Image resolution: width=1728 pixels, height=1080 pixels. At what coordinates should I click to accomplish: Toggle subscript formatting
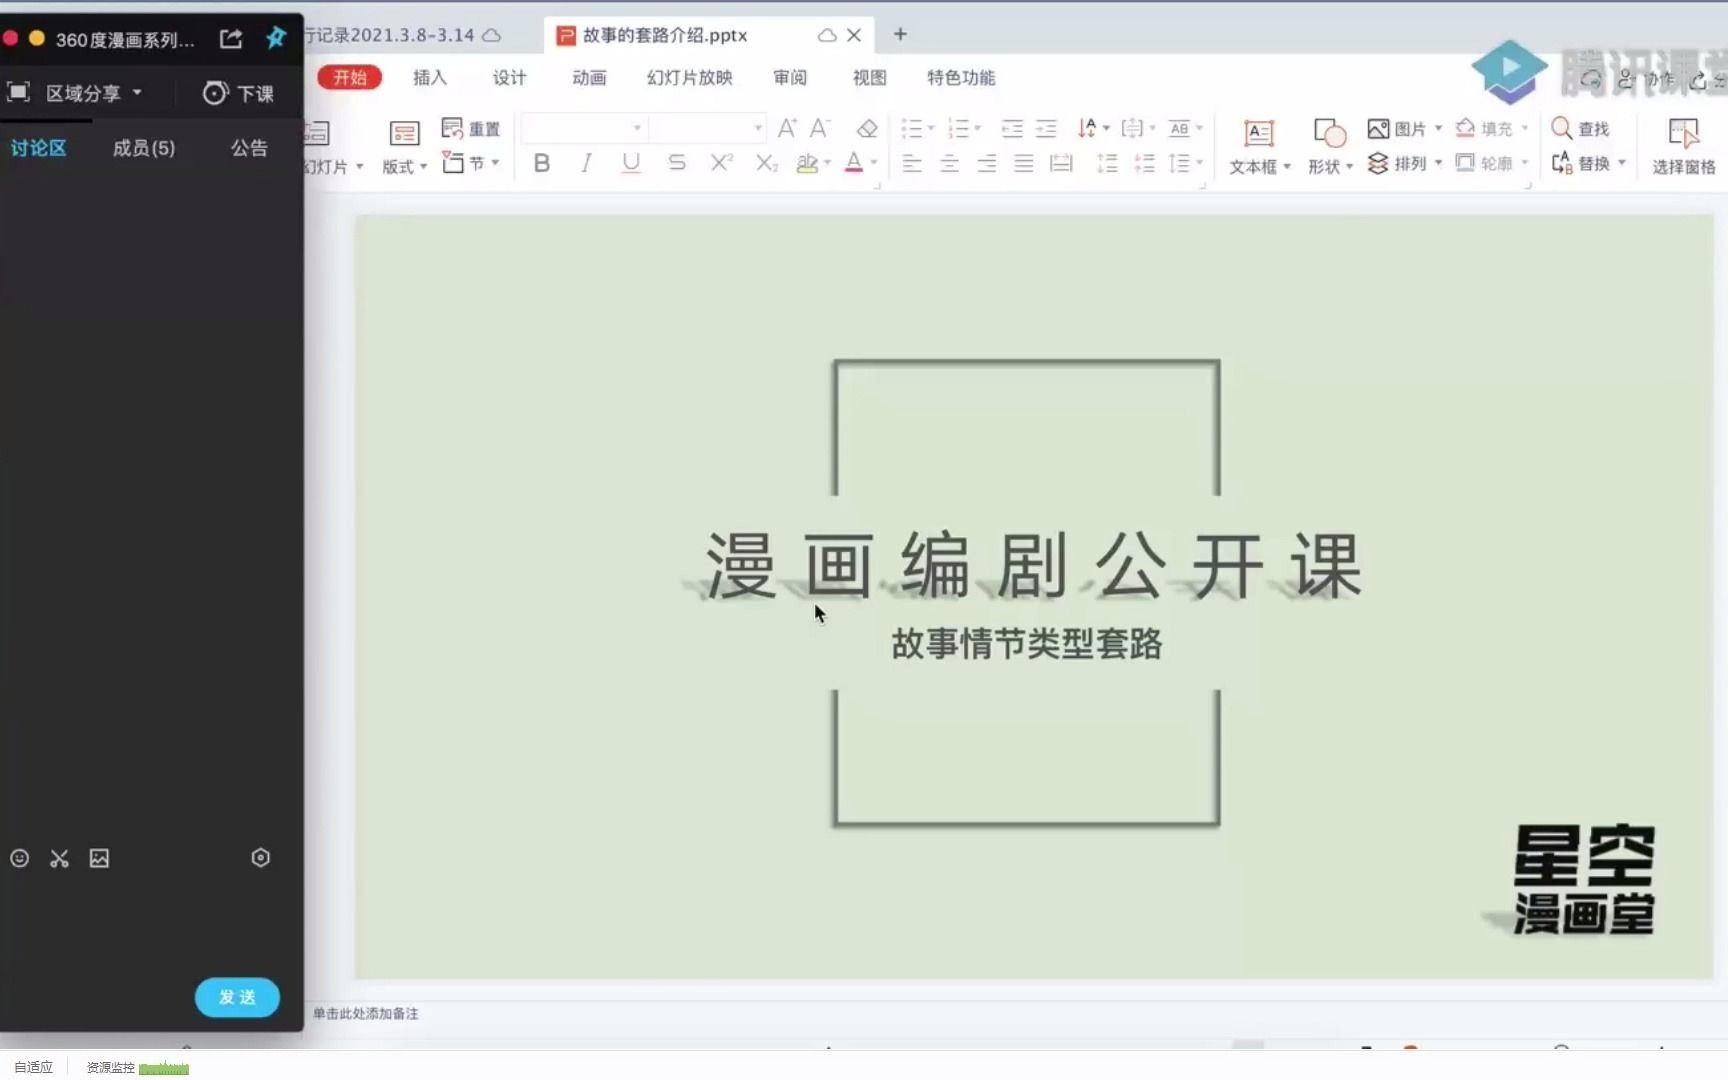pos(766,163)
